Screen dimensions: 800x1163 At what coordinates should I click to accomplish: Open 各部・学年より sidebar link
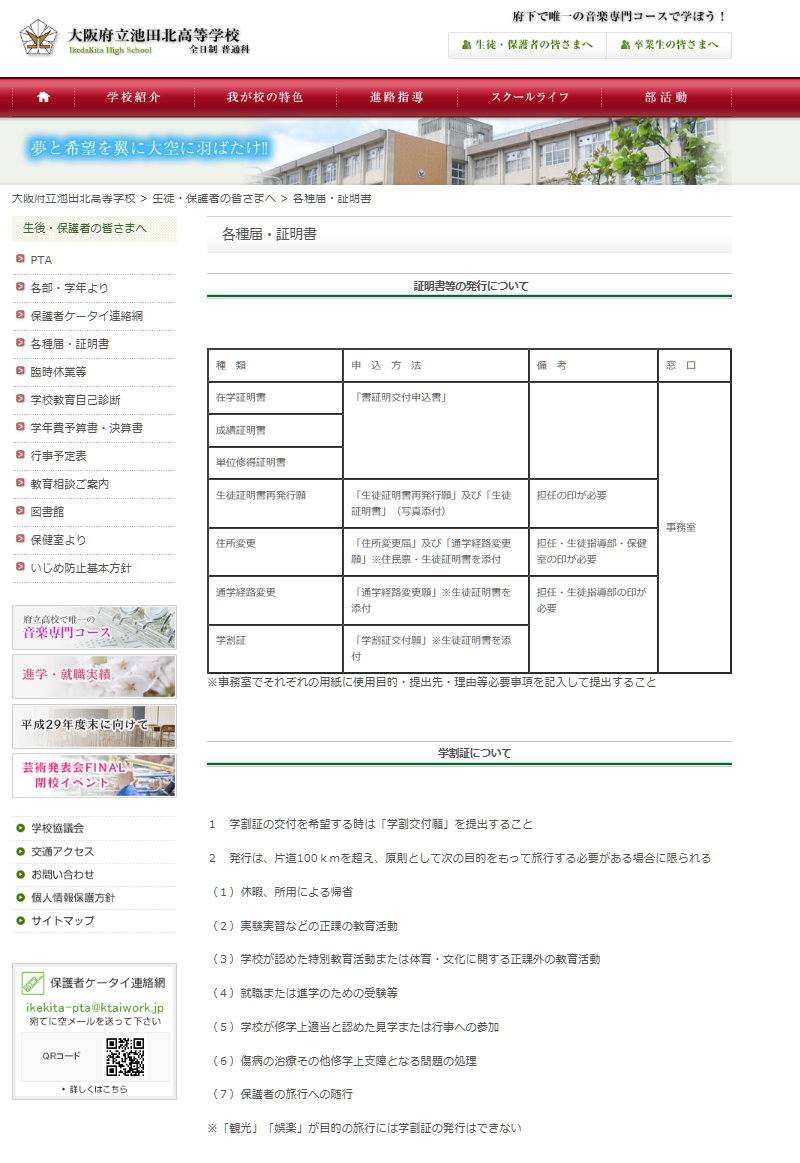(x=69, y=288)
